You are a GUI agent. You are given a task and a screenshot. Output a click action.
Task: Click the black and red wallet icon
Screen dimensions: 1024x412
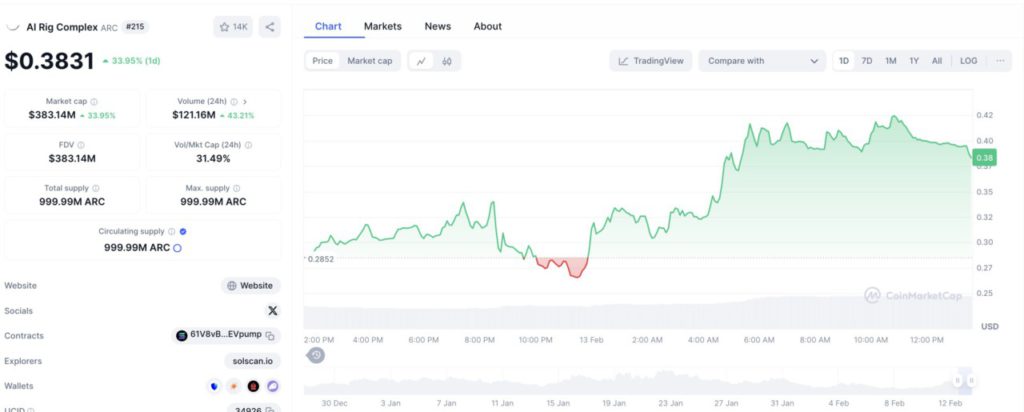(x=253, y=387)
